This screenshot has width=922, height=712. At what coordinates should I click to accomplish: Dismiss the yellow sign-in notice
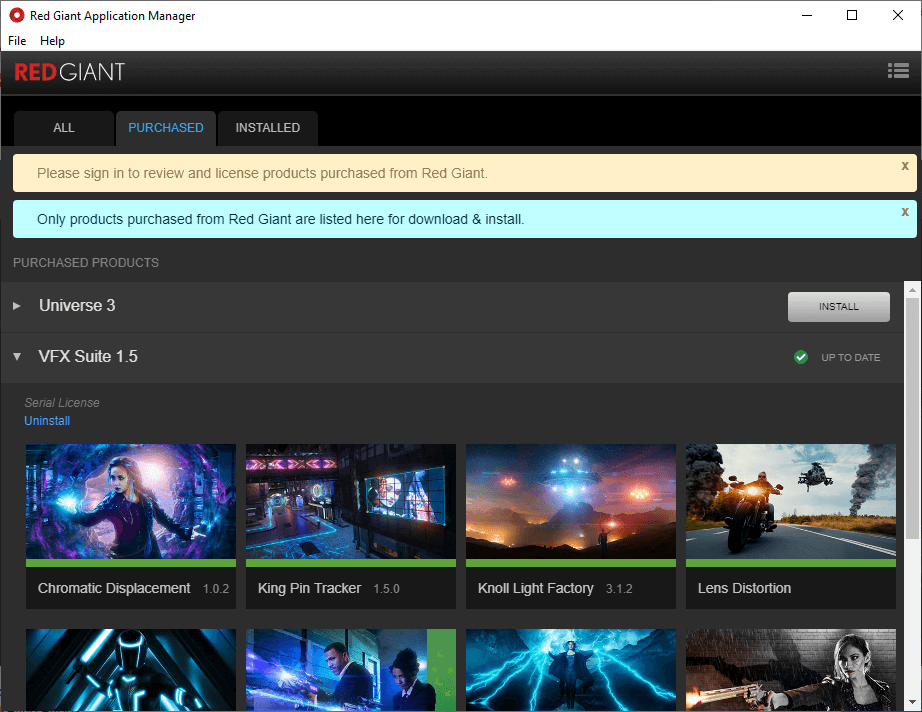click(x=905, y=166)
